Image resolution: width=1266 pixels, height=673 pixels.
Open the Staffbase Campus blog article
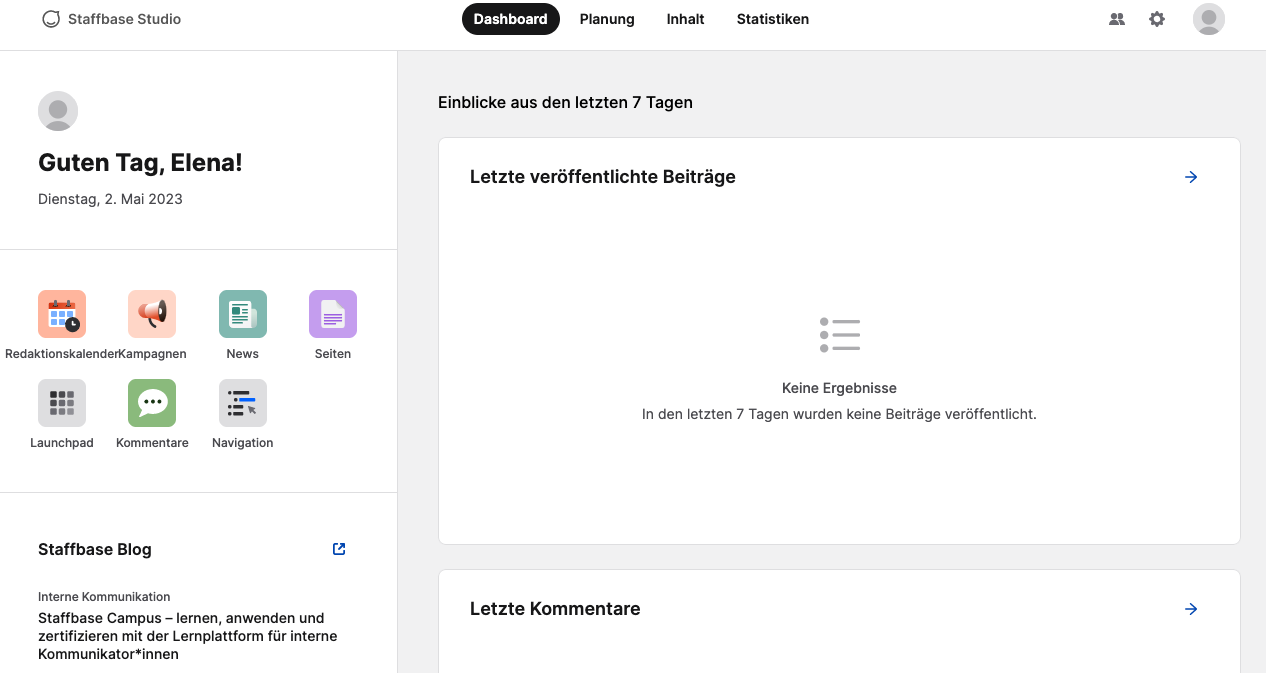point(188,636)
